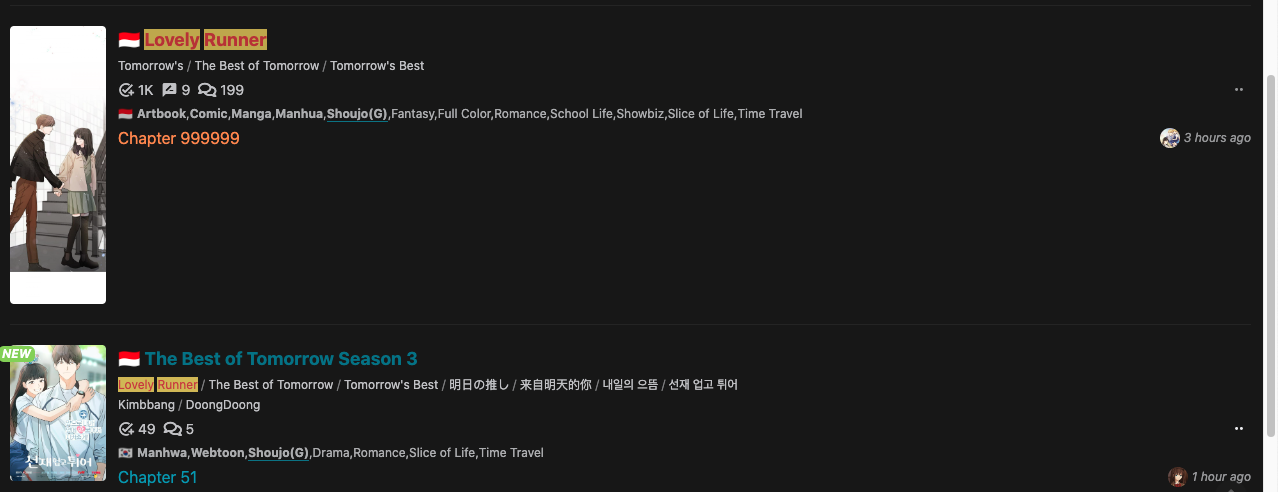This screenshot has height=492, width=1278.
Task: Click the 9 reviews icon
Action: [x=170, y=90]
